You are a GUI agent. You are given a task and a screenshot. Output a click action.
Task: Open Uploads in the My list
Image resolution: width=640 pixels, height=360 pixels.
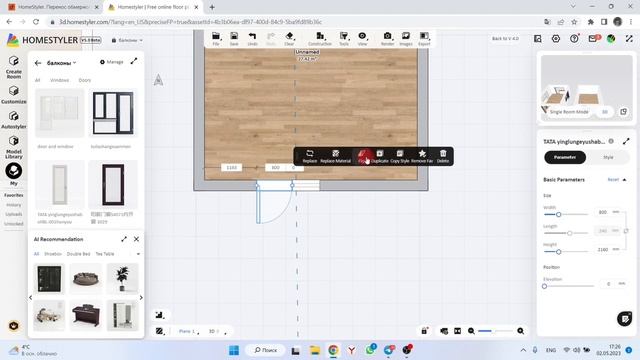coord(13,214)
